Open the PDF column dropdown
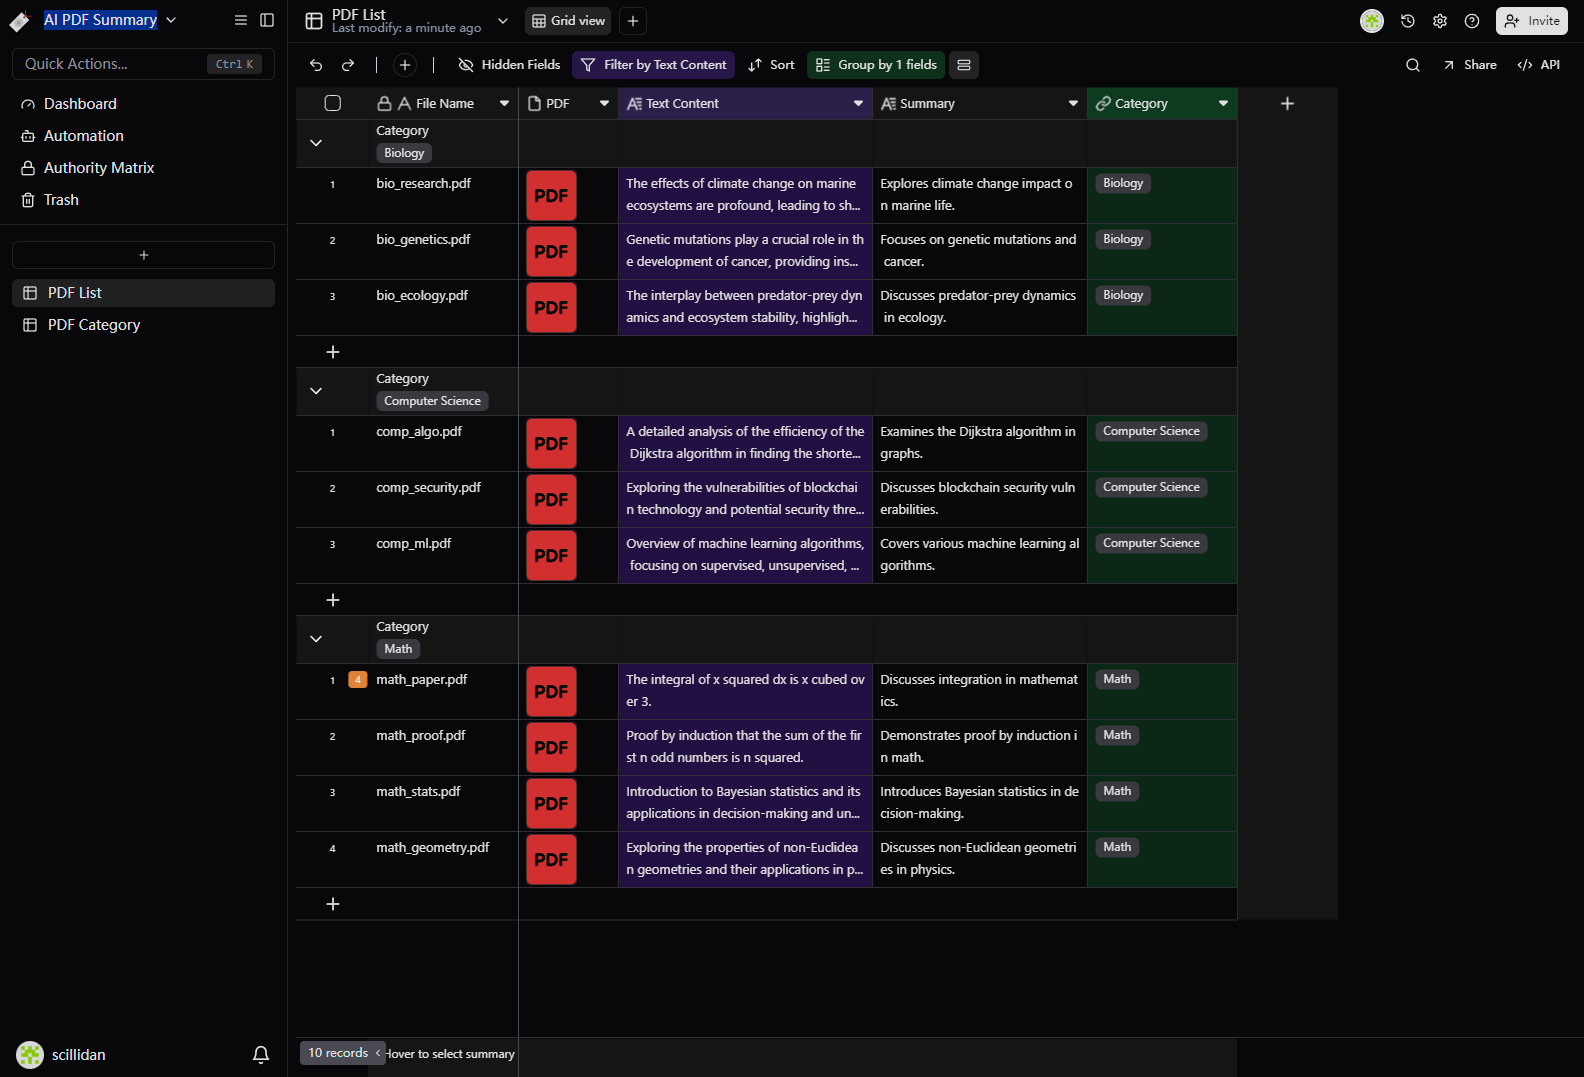Image resolution: width=1584 pixels, height=1077 pixels. pyautogui.click(x=604, y=104)
